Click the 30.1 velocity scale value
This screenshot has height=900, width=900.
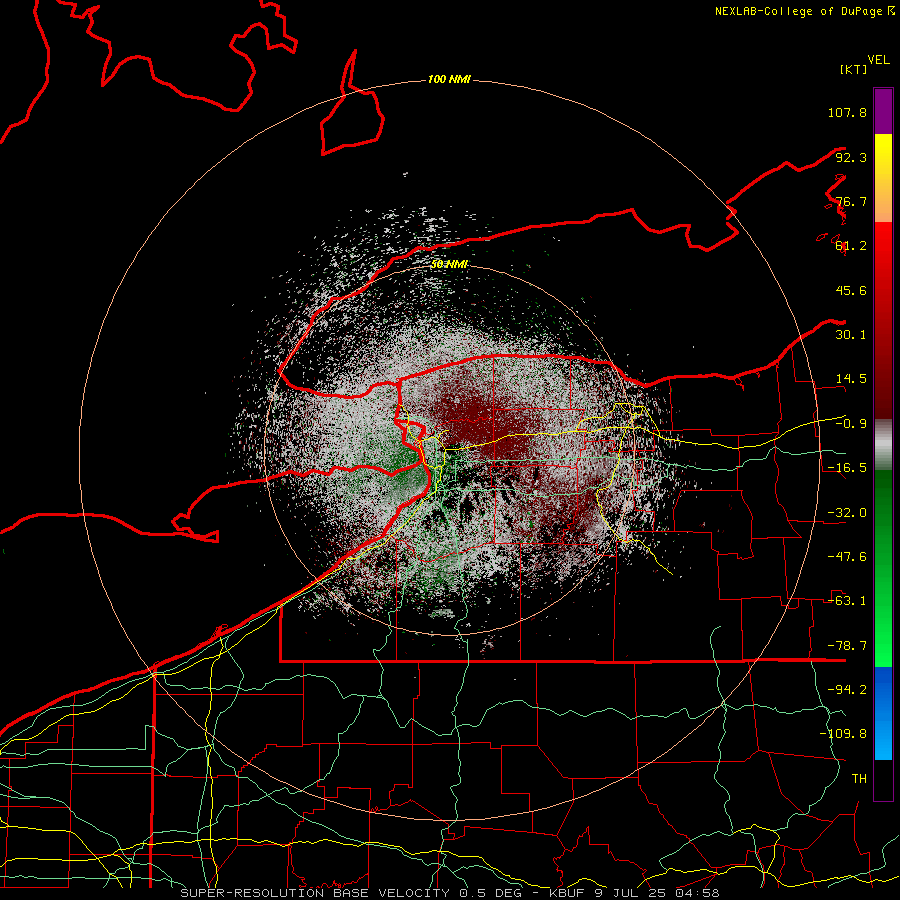851,335
